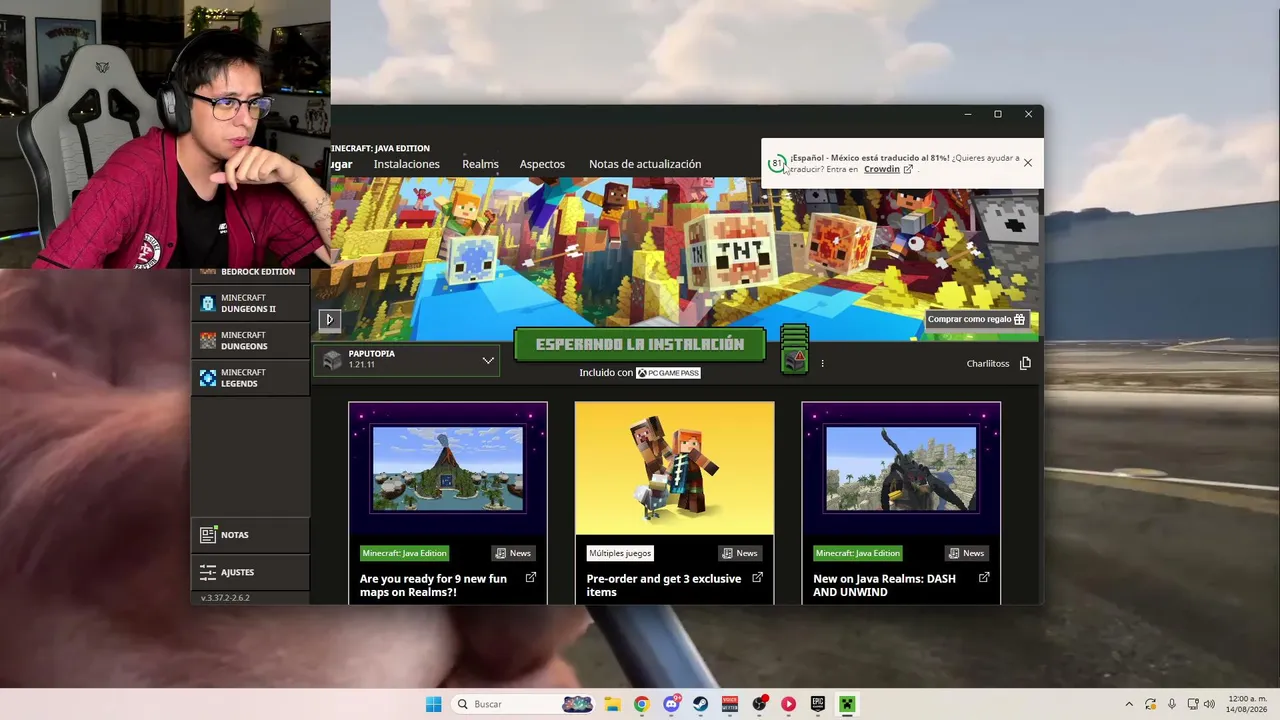1280x720 pixels.
Task: Open external link for Pre-order article
Action: coord(757,578)
